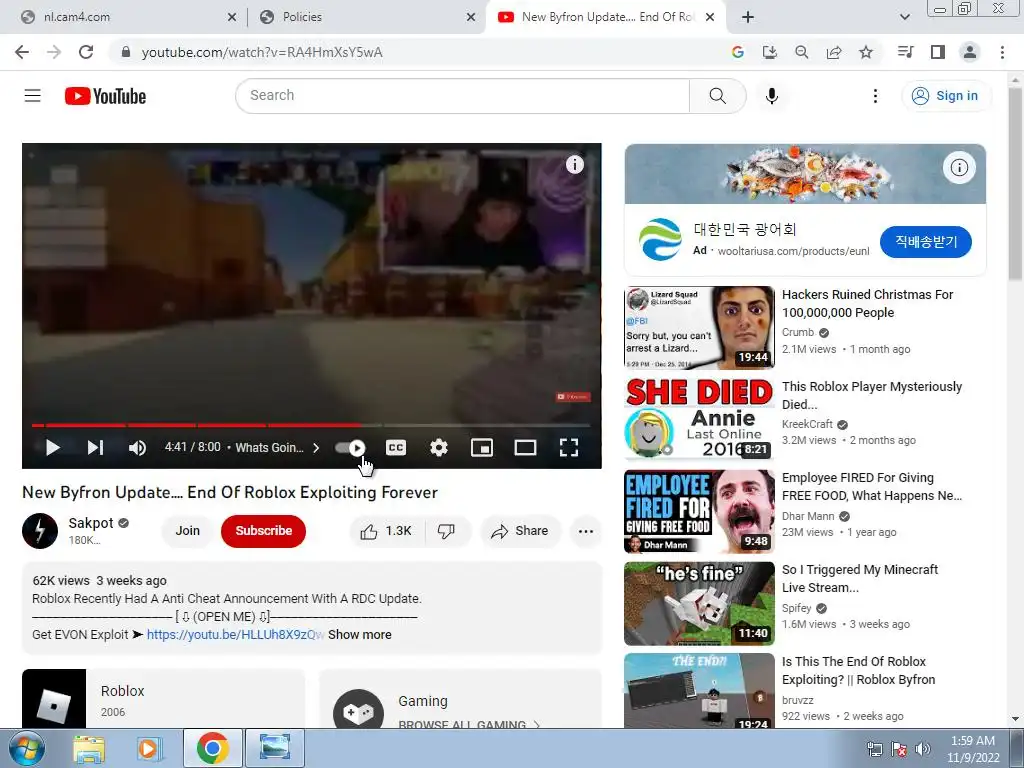Toggle the autoplay switch
Viewport: 1024px width, 768px height.
[350, 447]
